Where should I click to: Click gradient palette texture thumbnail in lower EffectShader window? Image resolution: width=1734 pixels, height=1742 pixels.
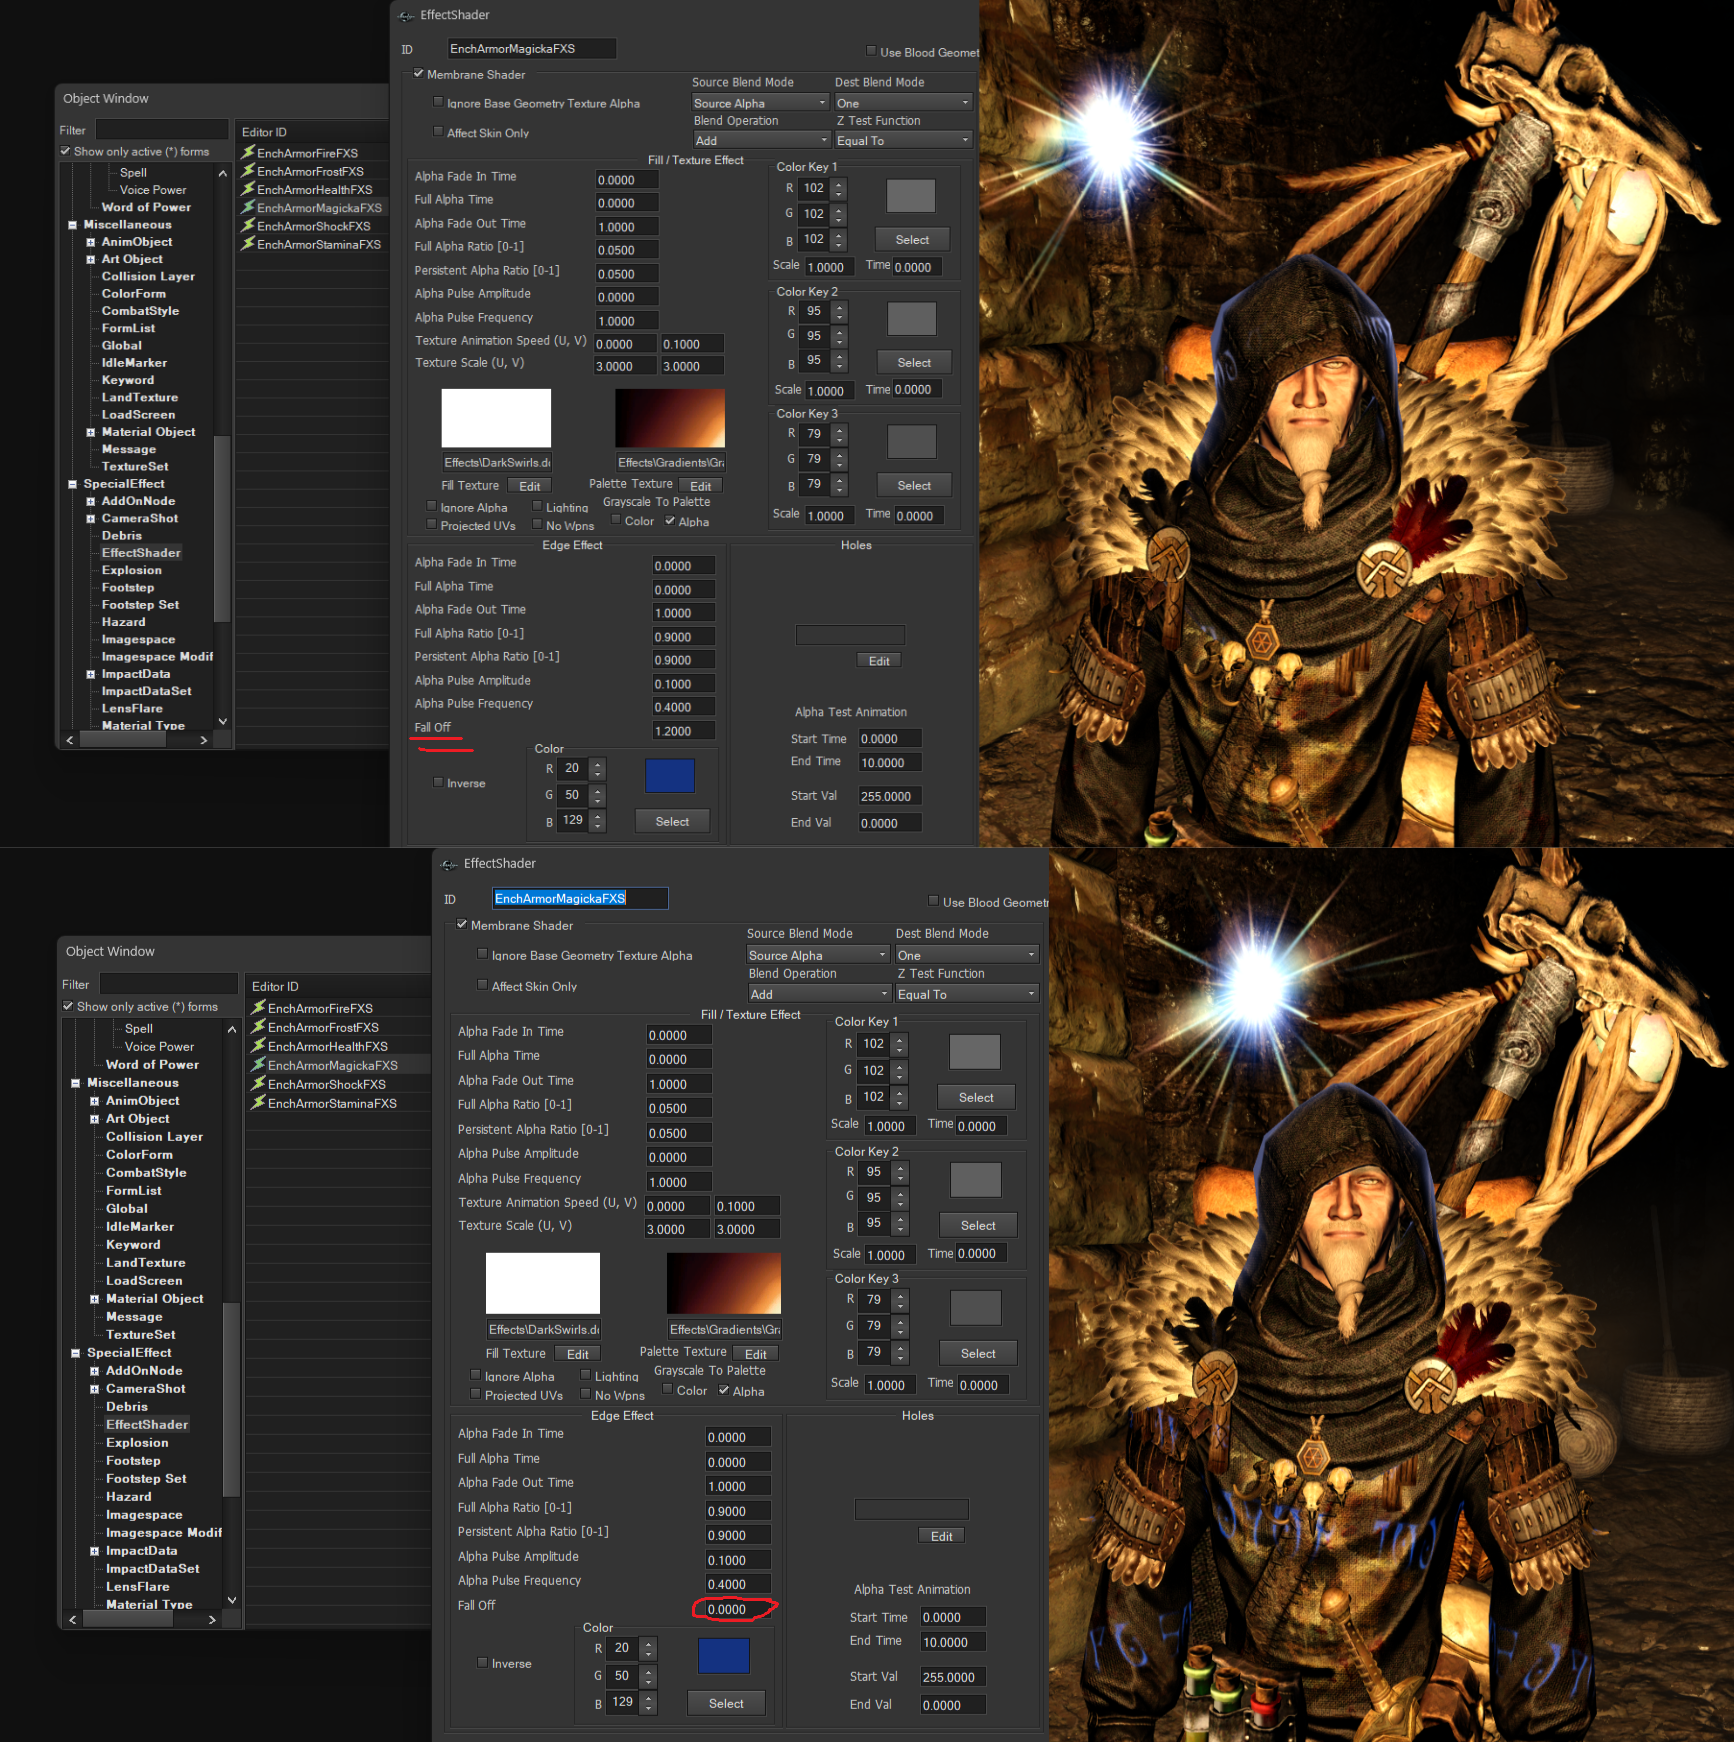click(723, 1283)
